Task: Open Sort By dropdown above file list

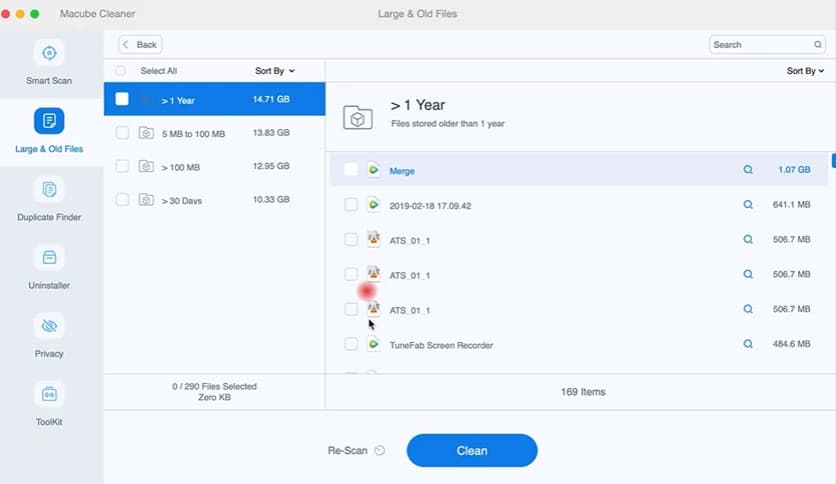Action: pos(805,71)
